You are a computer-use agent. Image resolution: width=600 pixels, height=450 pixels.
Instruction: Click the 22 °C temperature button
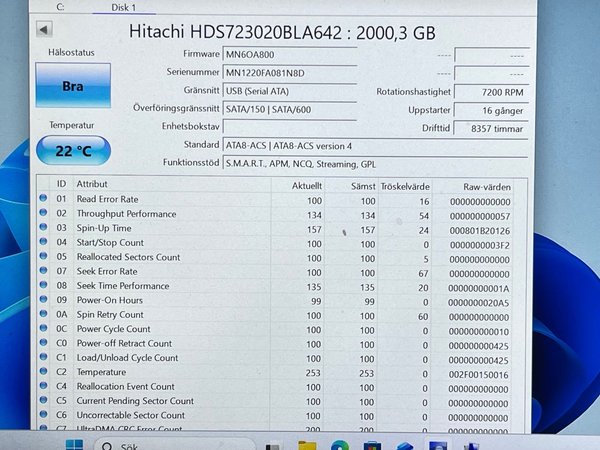(73, 150)
